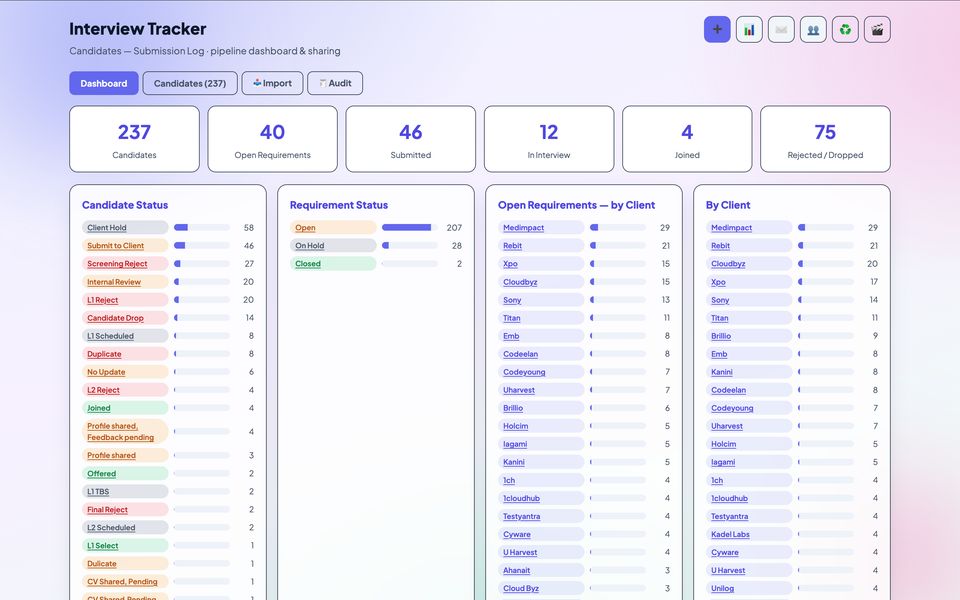The width and height of the screenshot is (960, 600).
Task: Select the 75 Rejected / Dropped card
Action: pyautogui.click(x=825, y=139)
